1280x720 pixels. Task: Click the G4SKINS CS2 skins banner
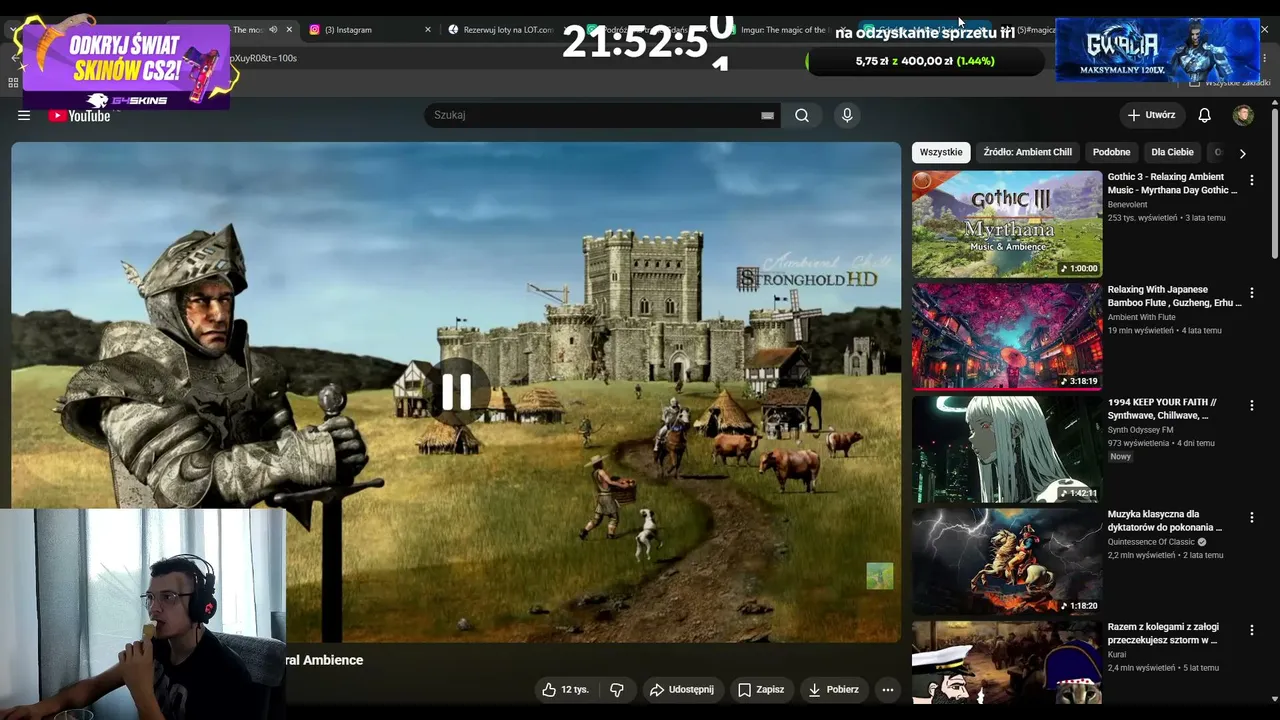pos(125,65)
